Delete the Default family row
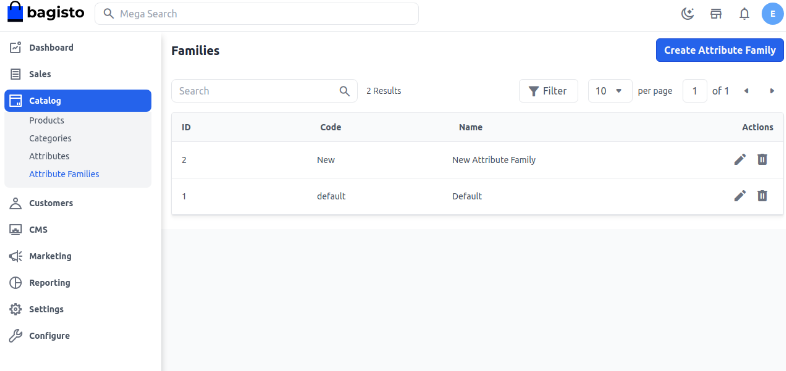 click(762, 196)
